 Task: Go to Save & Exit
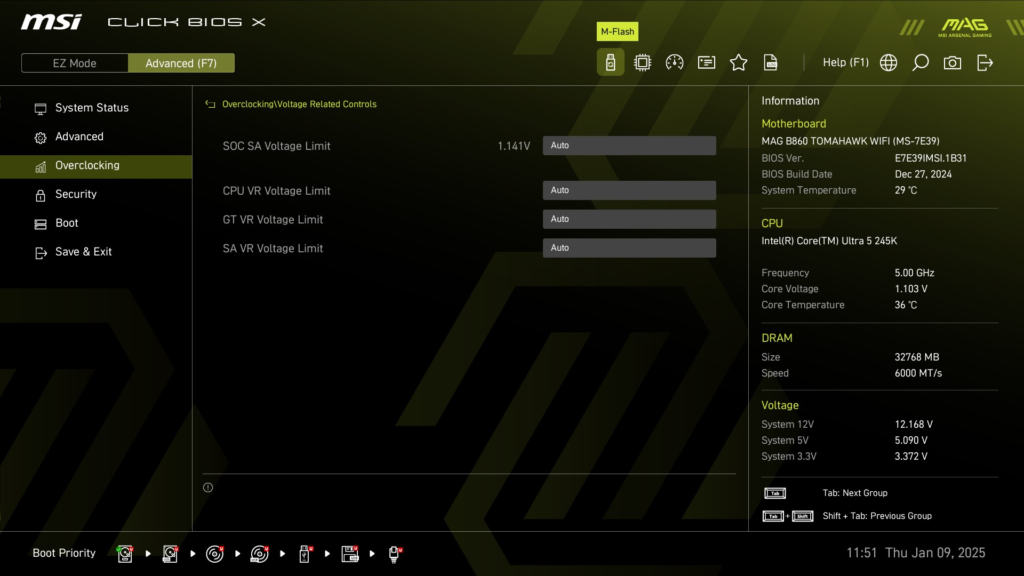[x=85, y=251]
